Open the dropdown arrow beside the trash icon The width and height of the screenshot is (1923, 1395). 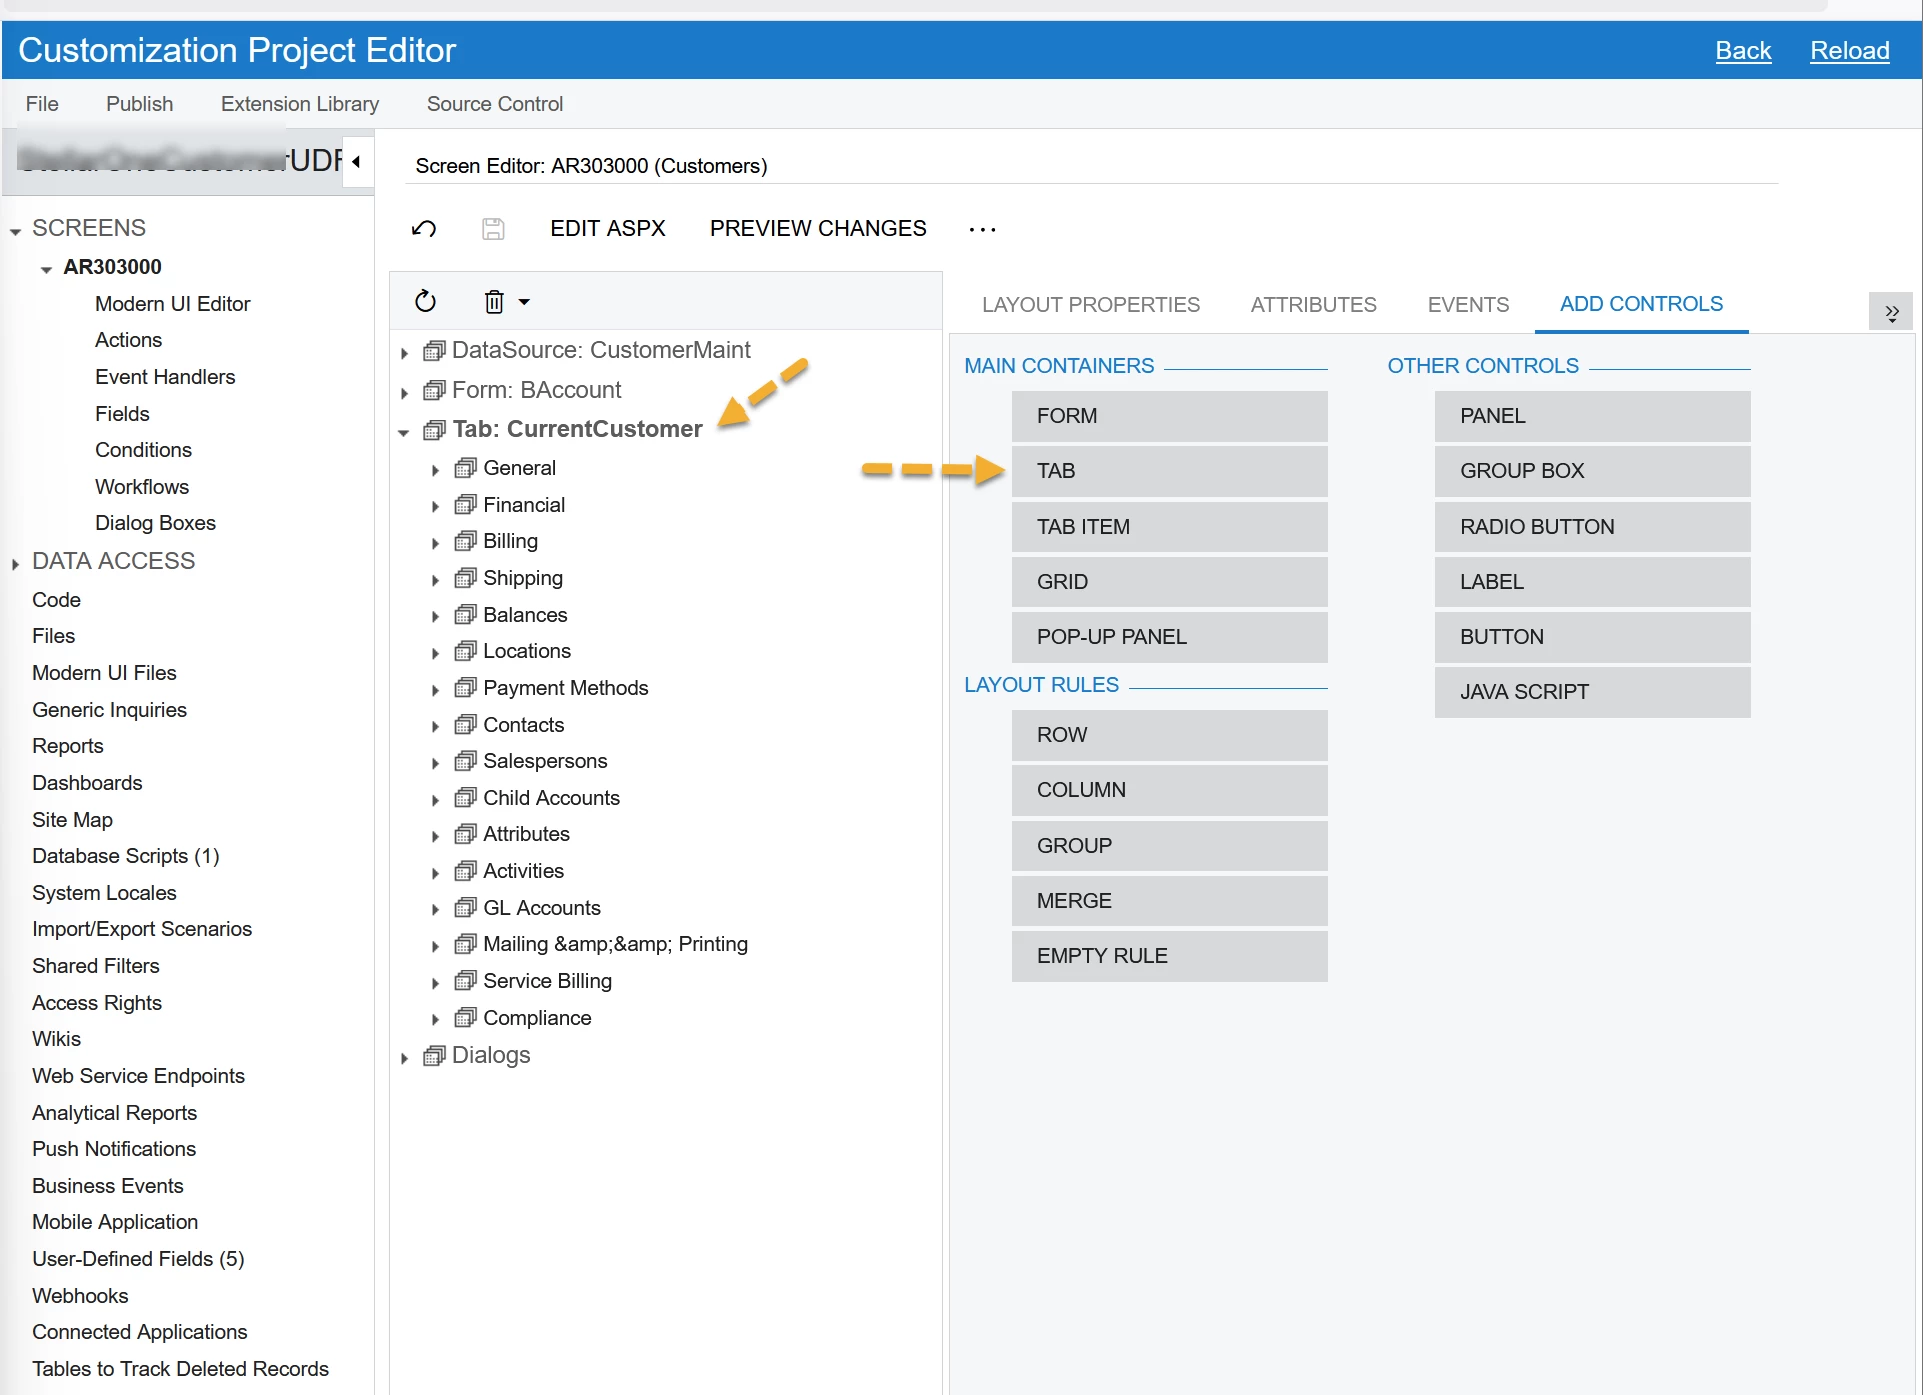(524, 301)
